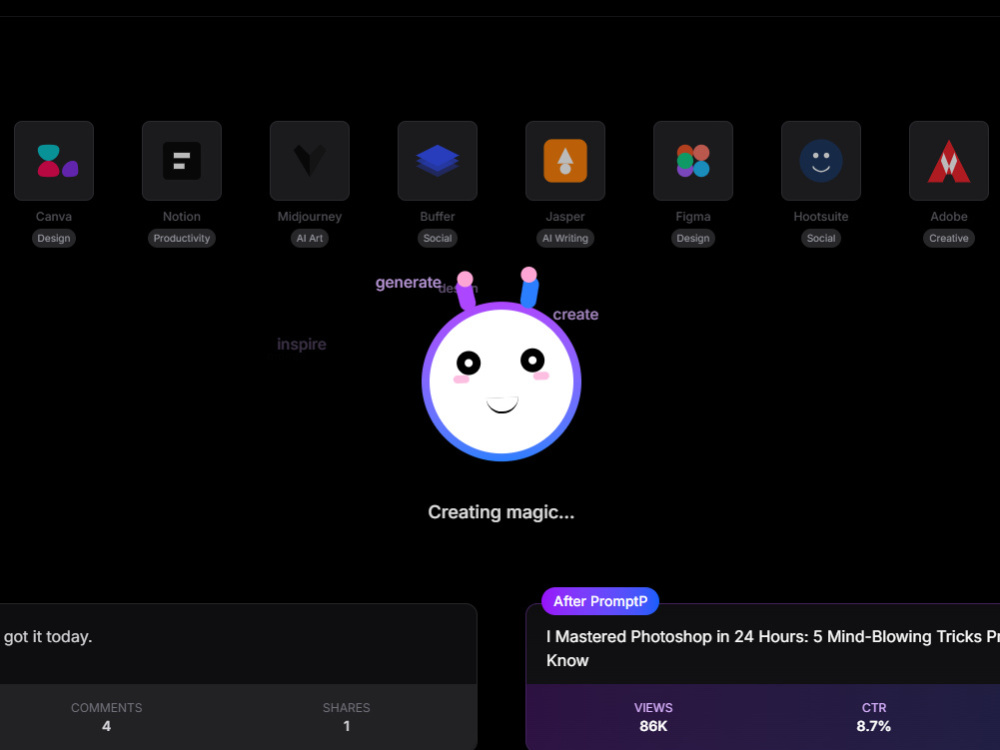Click the AI Writing tag
The height and width of the screenshot is (750, 1000).
pos(565,238)
